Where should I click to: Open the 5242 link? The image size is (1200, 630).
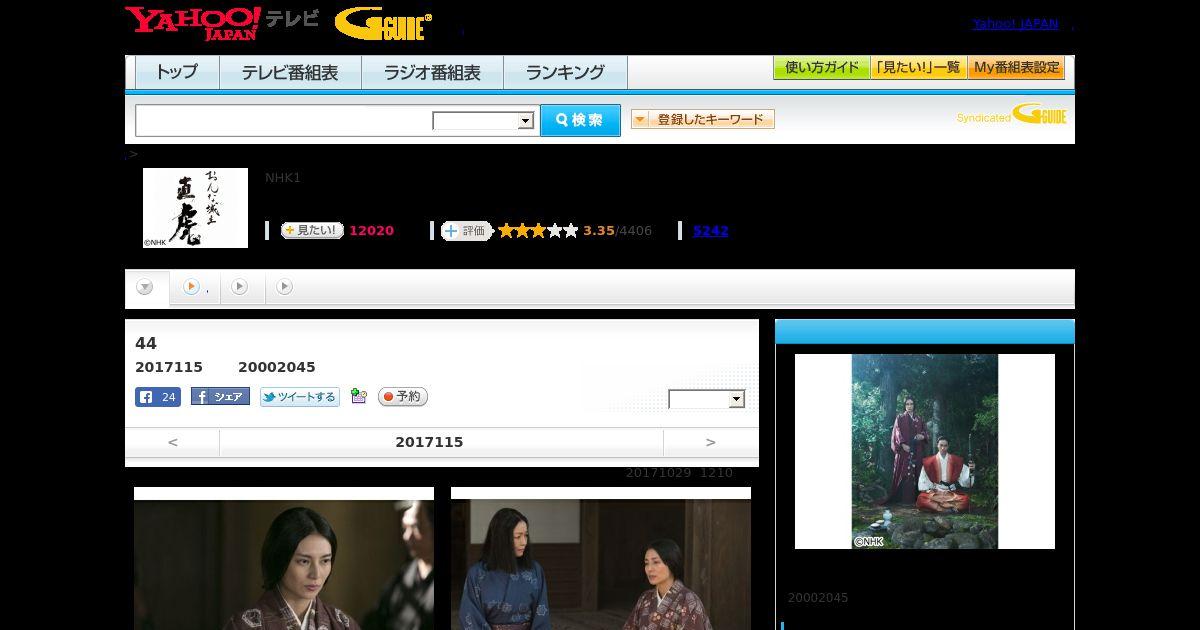pyautogui.click(x=711, y=231)
